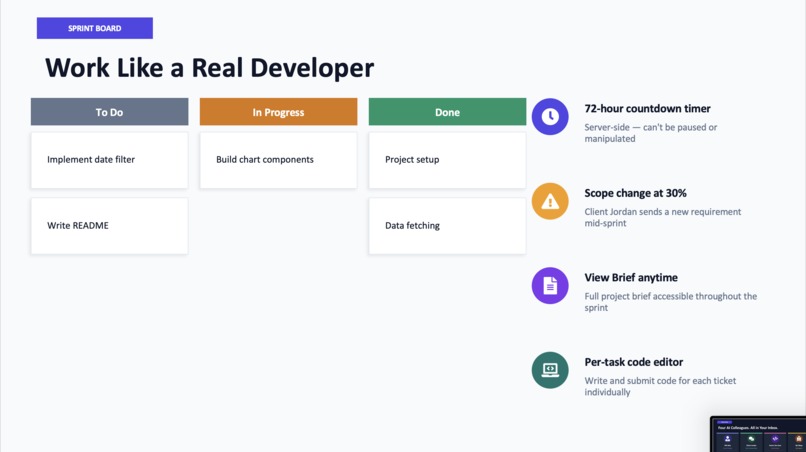Click the Scope change at 30% title

(x=635, y=193)
